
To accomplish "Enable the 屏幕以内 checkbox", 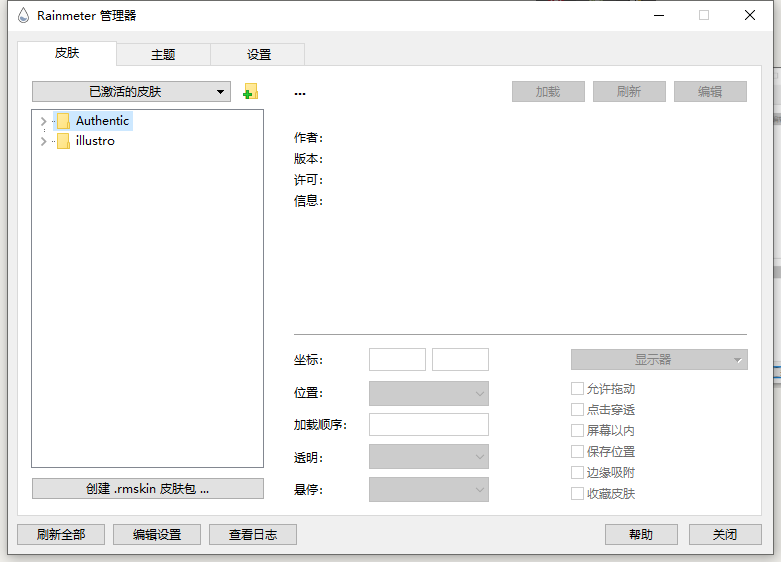I will [x=577, y=430].
